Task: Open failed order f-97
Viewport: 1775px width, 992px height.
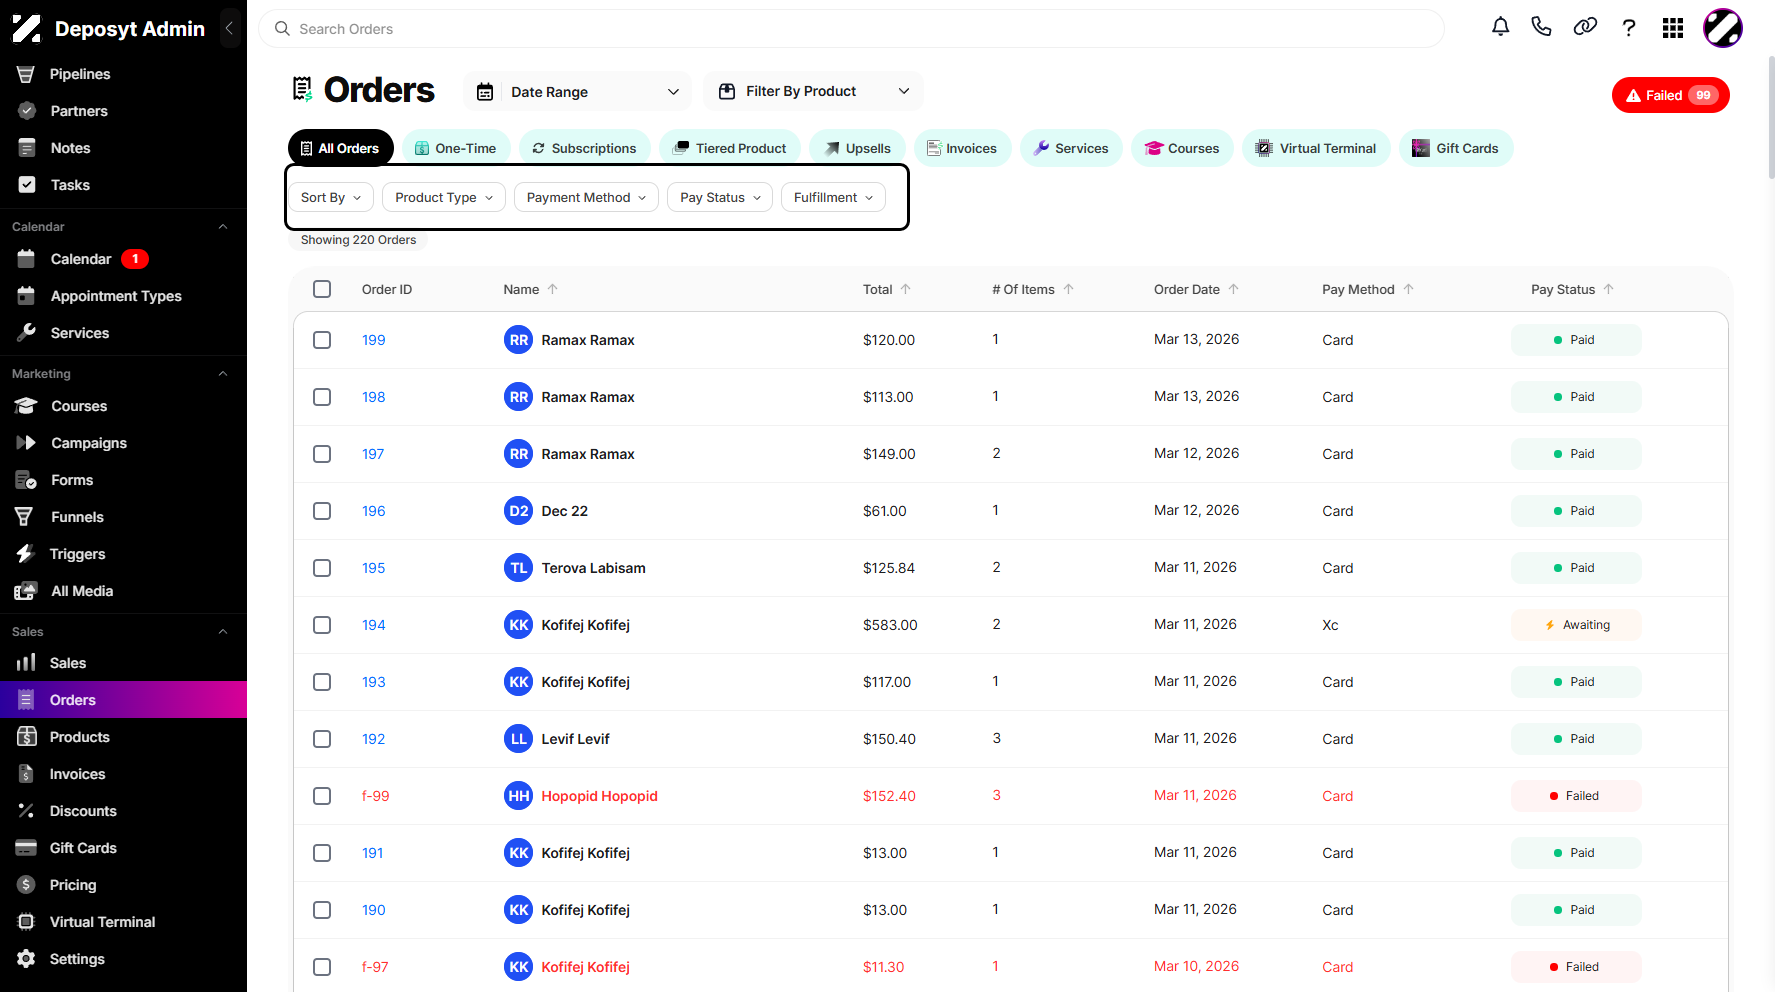Action: [x=375, y=967]
